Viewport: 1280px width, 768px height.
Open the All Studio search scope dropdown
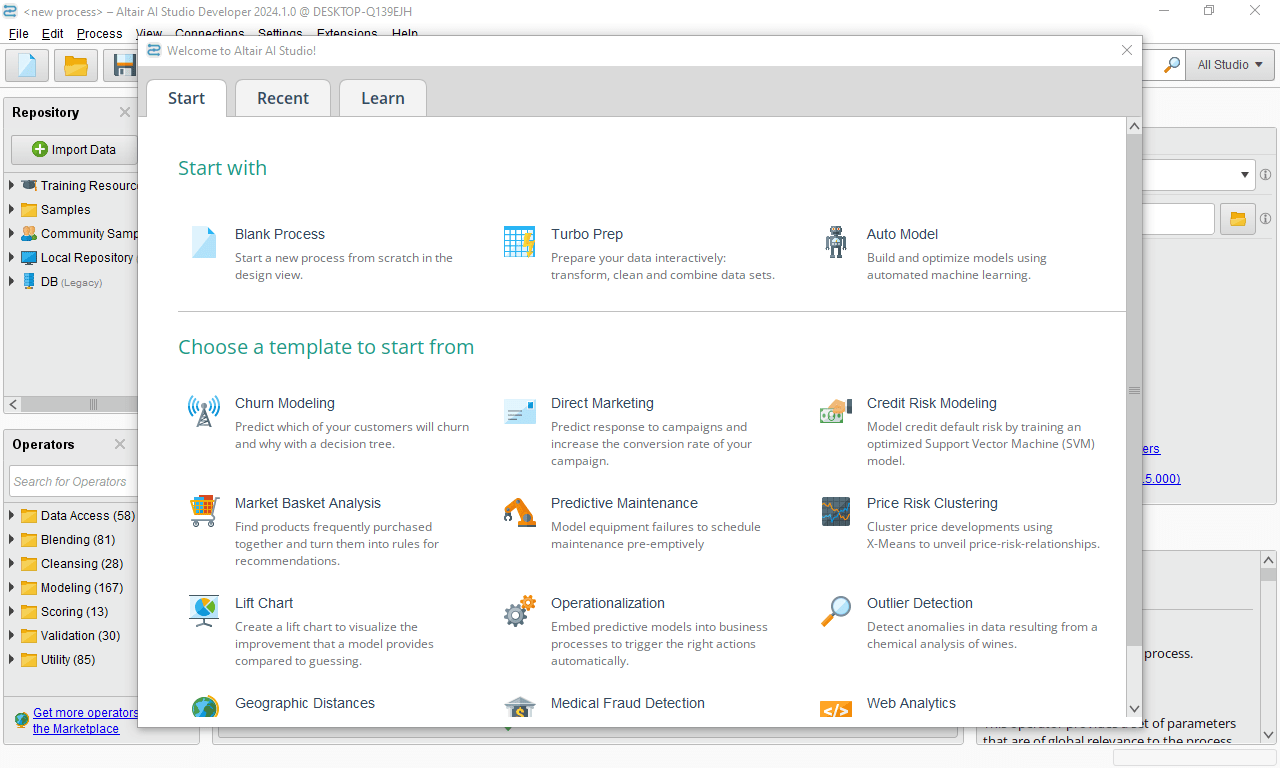point(1230,65)
